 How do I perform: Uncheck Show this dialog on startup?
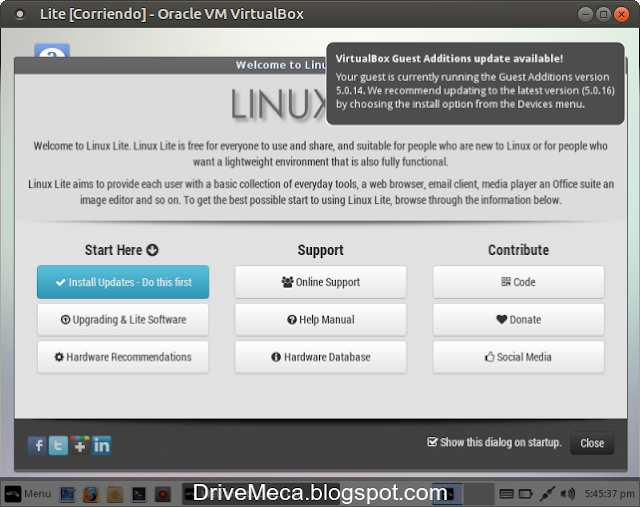432,442
